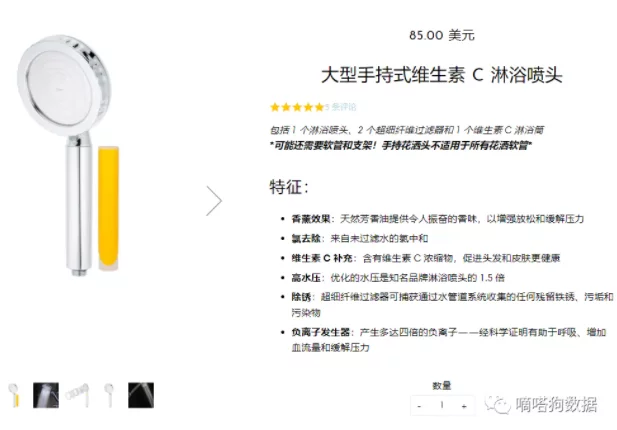
Task: Click the 香薰效果 feature bullet
Action: click(438, 219)
